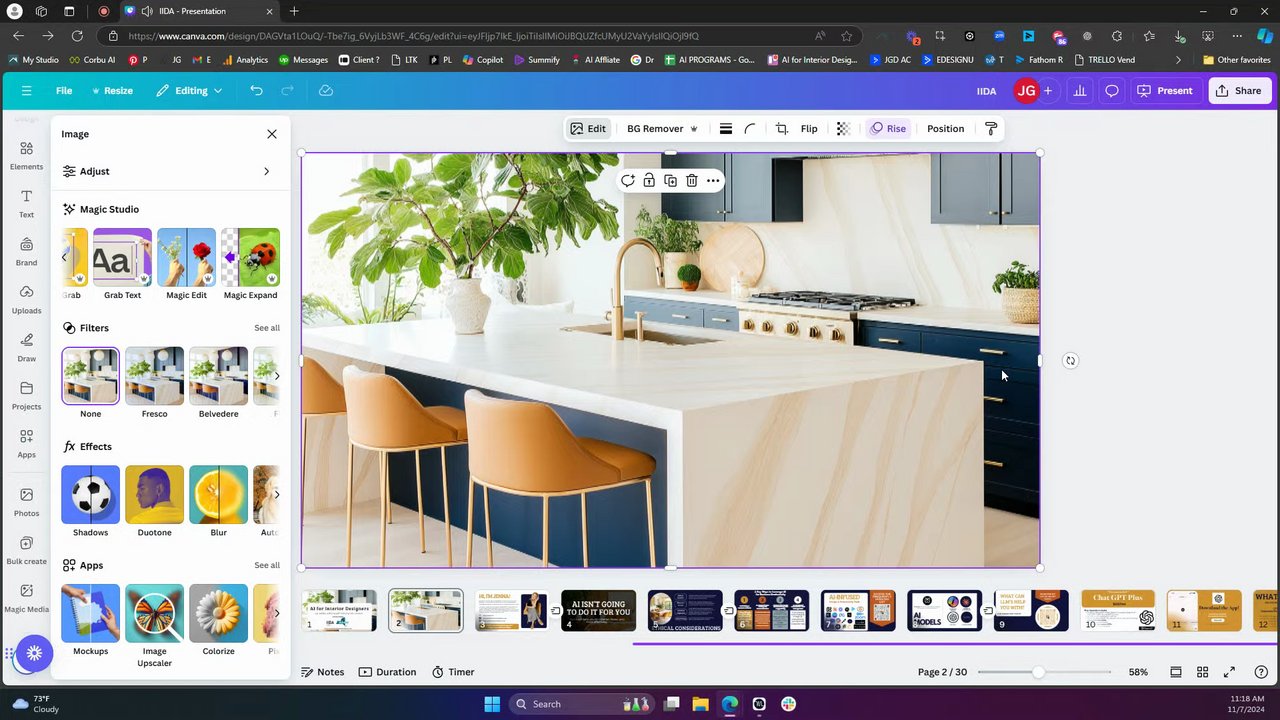This screenshot has width=1280, height=720.
Task: Lock the selected image
Action: coord(649,181)
